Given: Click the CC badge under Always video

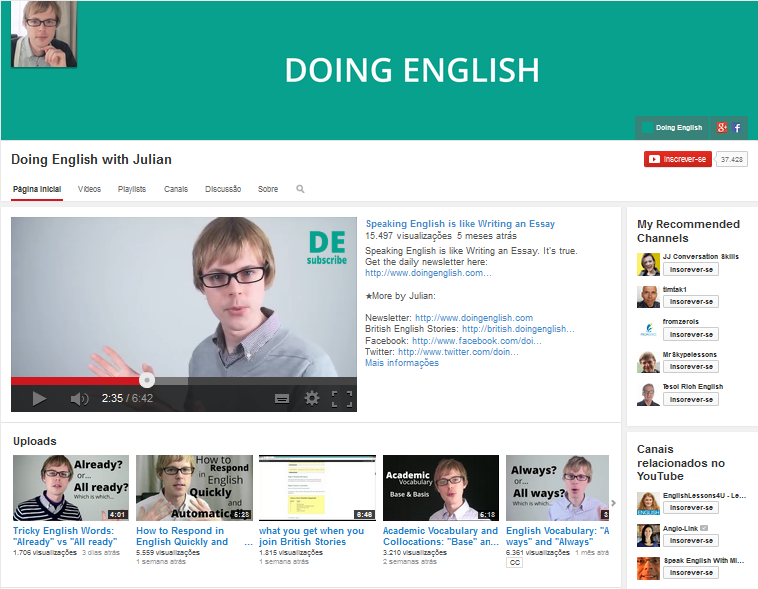Looking at the screenshot, I should 515,563.
